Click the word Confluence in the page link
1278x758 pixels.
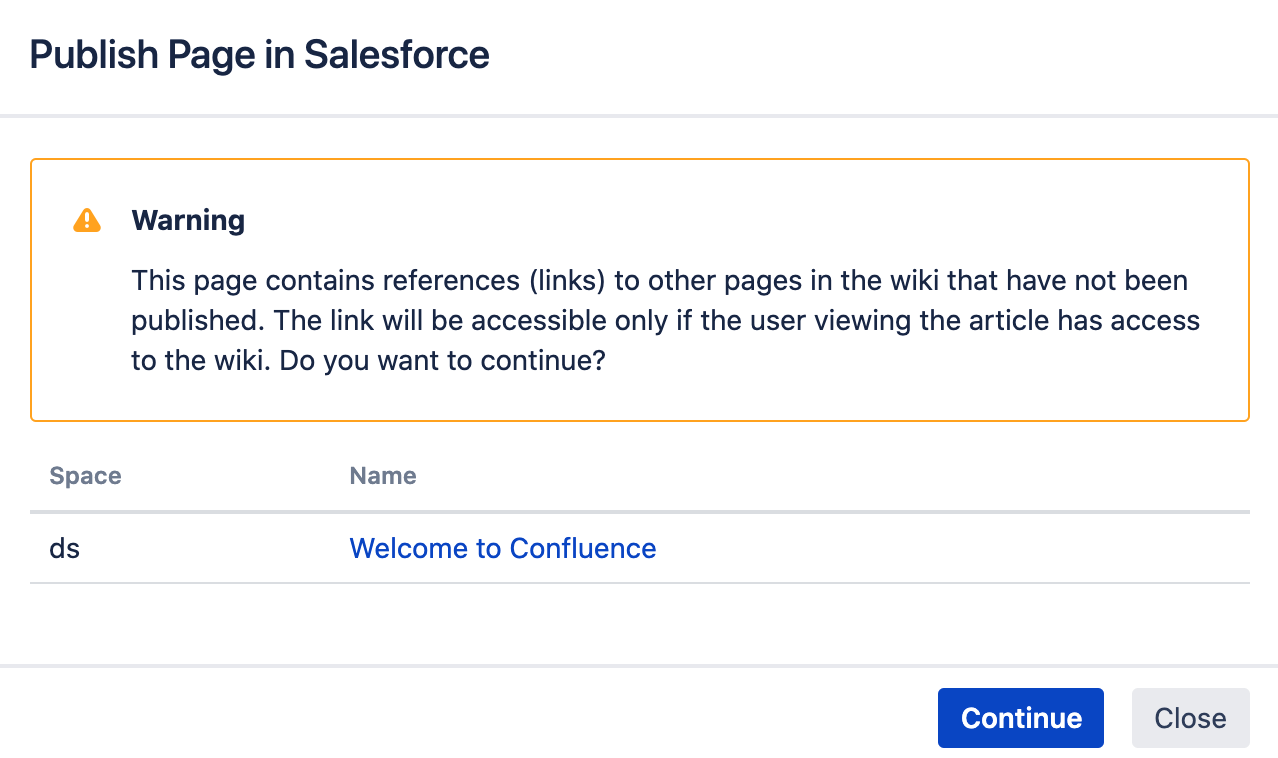click(582, 548)
